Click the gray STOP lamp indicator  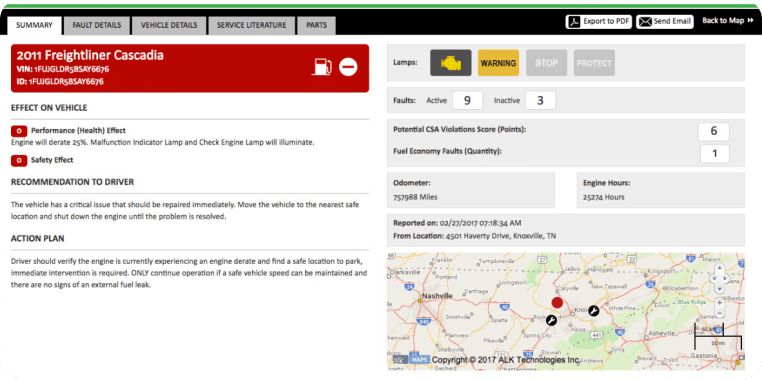coord(546,63)
